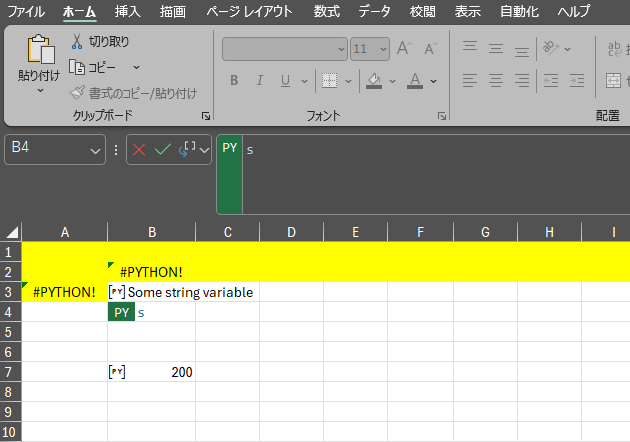Click the Select All corner triangle
The width and height of the screenshot is (630, 442).
12,232
